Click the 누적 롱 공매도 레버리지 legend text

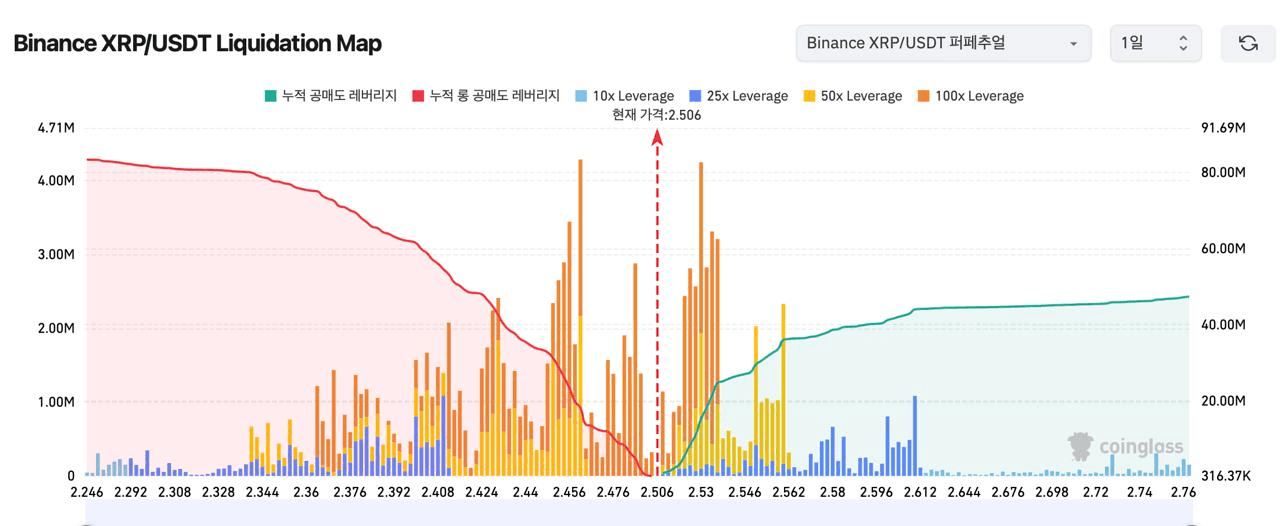pyautogui.click(x=494, y=96)
